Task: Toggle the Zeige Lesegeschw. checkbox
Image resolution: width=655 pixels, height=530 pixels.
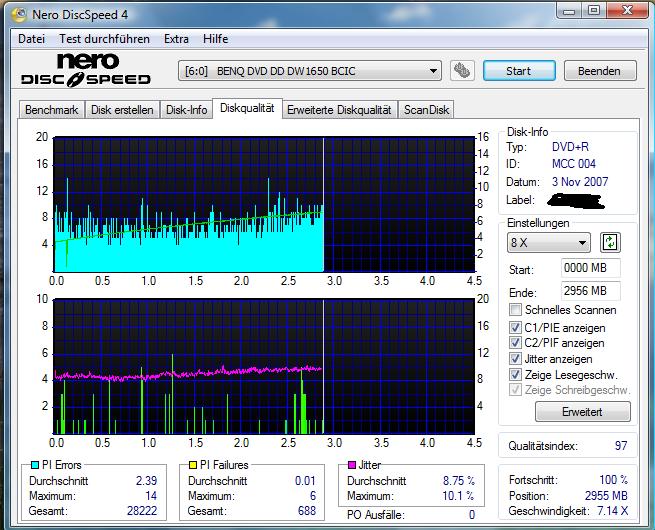Action: pos(515,374)
